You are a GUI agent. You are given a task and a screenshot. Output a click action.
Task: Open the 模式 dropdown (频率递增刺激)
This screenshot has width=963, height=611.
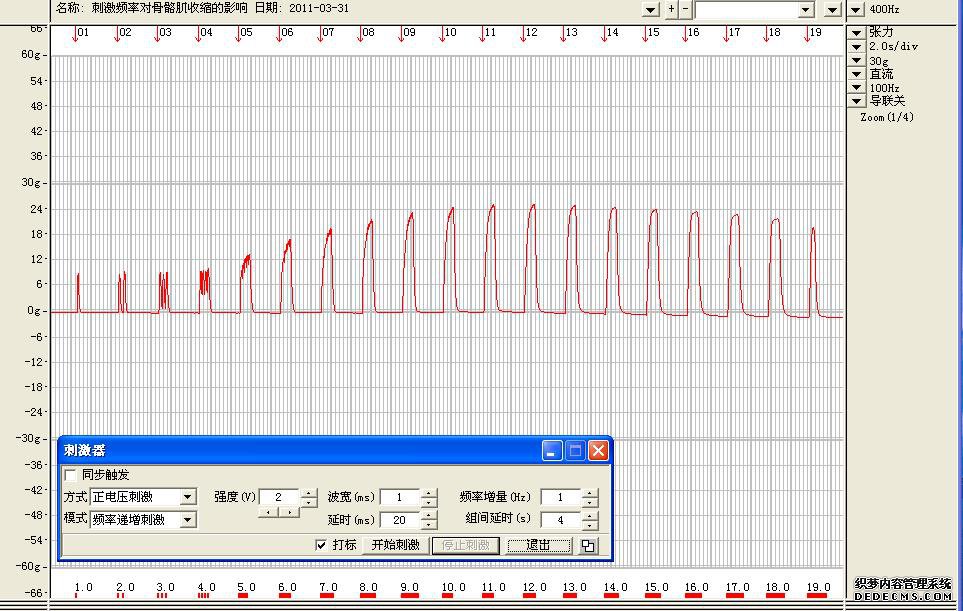click(187, 520)
